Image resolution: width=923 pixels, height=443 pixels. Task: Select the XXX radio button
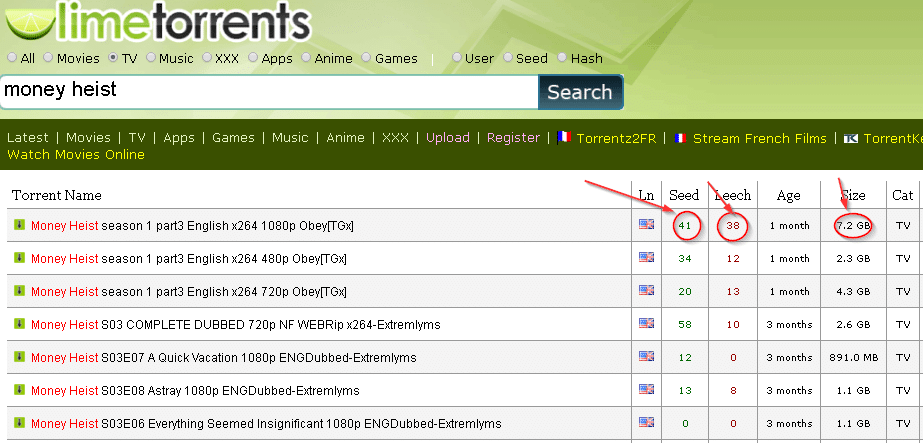pos(207,58)
